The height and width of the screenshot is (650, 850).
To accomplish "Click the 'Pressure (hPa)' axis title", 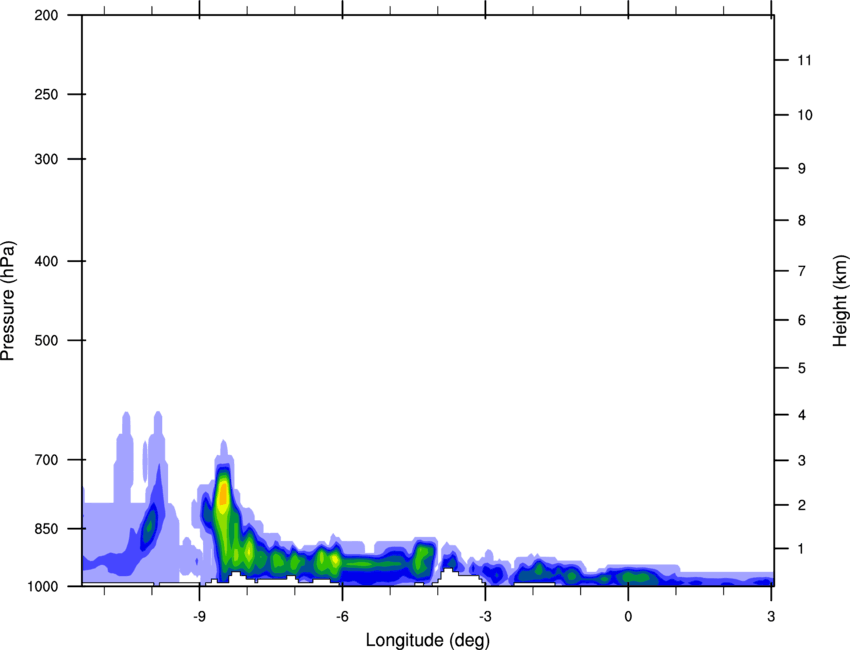I will click(8, 301).
